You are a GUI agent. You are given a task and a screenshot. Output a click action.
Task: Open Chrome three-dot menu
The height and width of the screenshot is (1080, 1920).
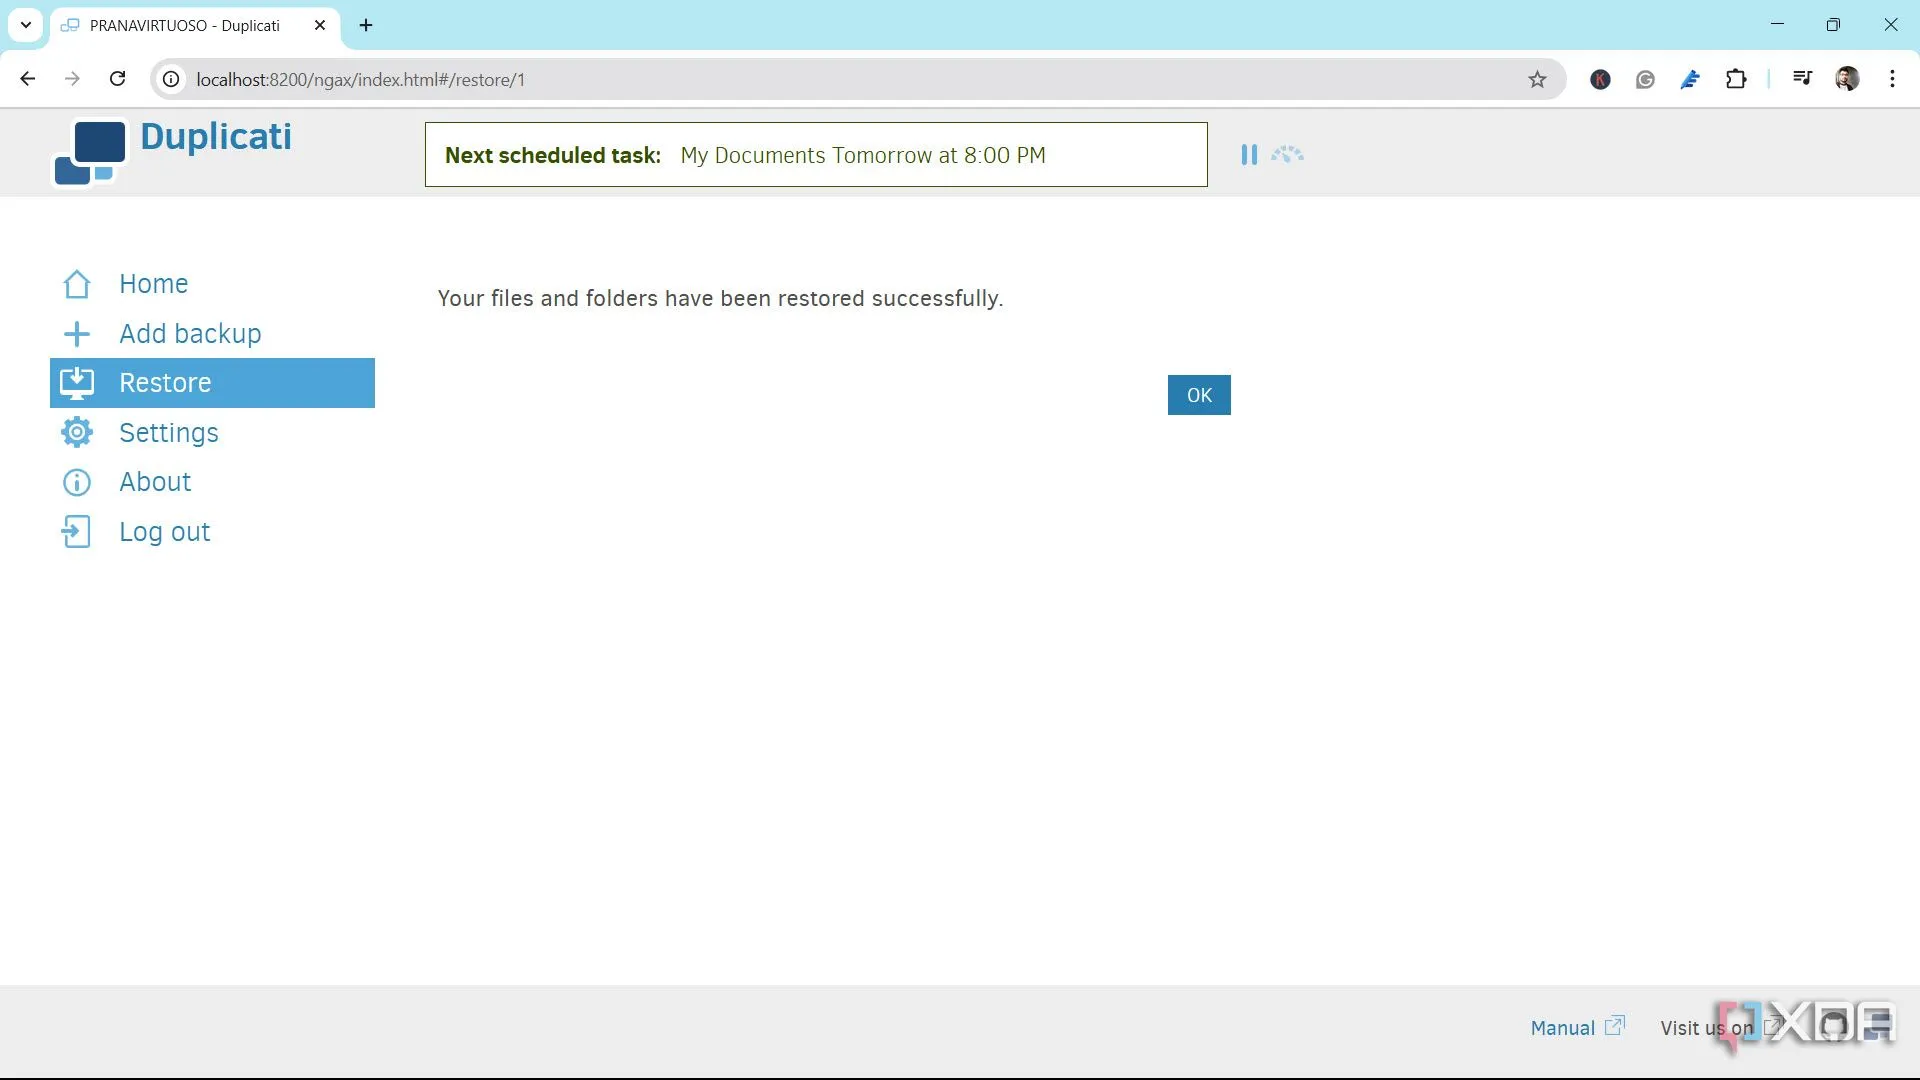click(1892, 80)
